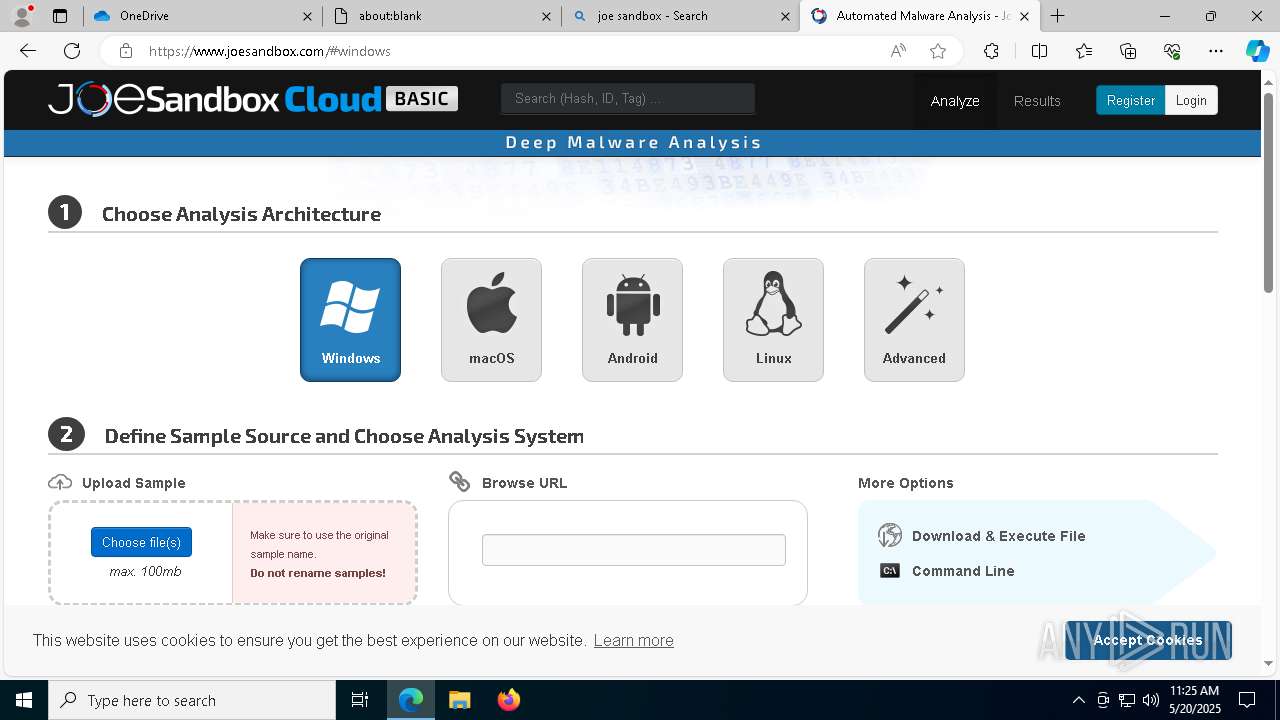Go back using the browser back arrow

28,51
